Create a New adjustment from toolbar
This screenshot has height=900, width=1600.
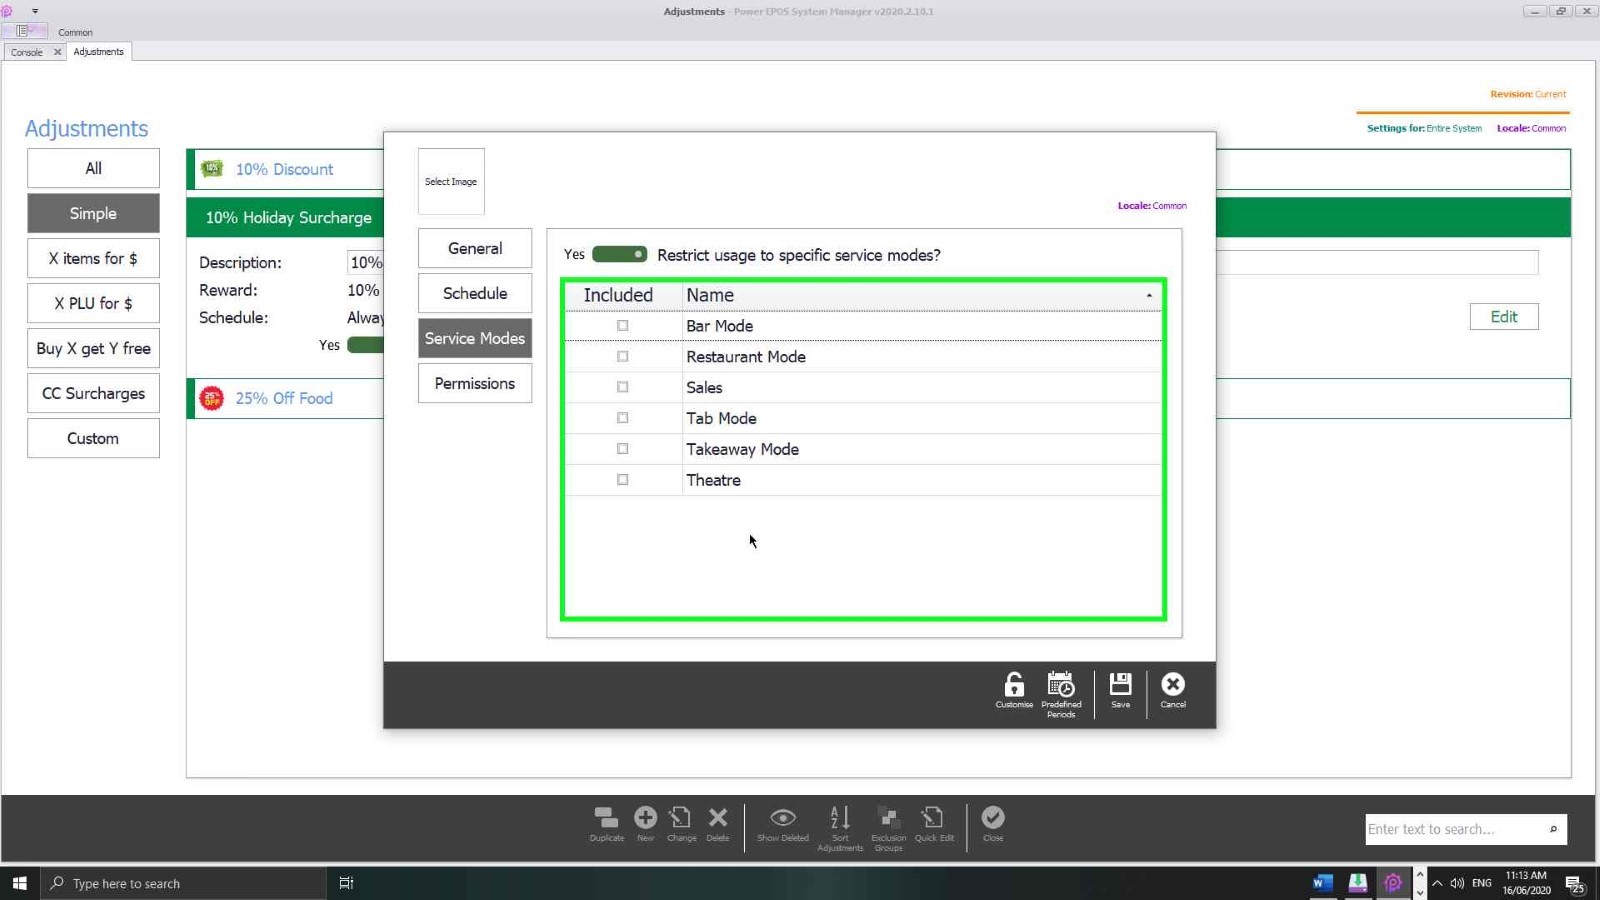tap(646, 818)
